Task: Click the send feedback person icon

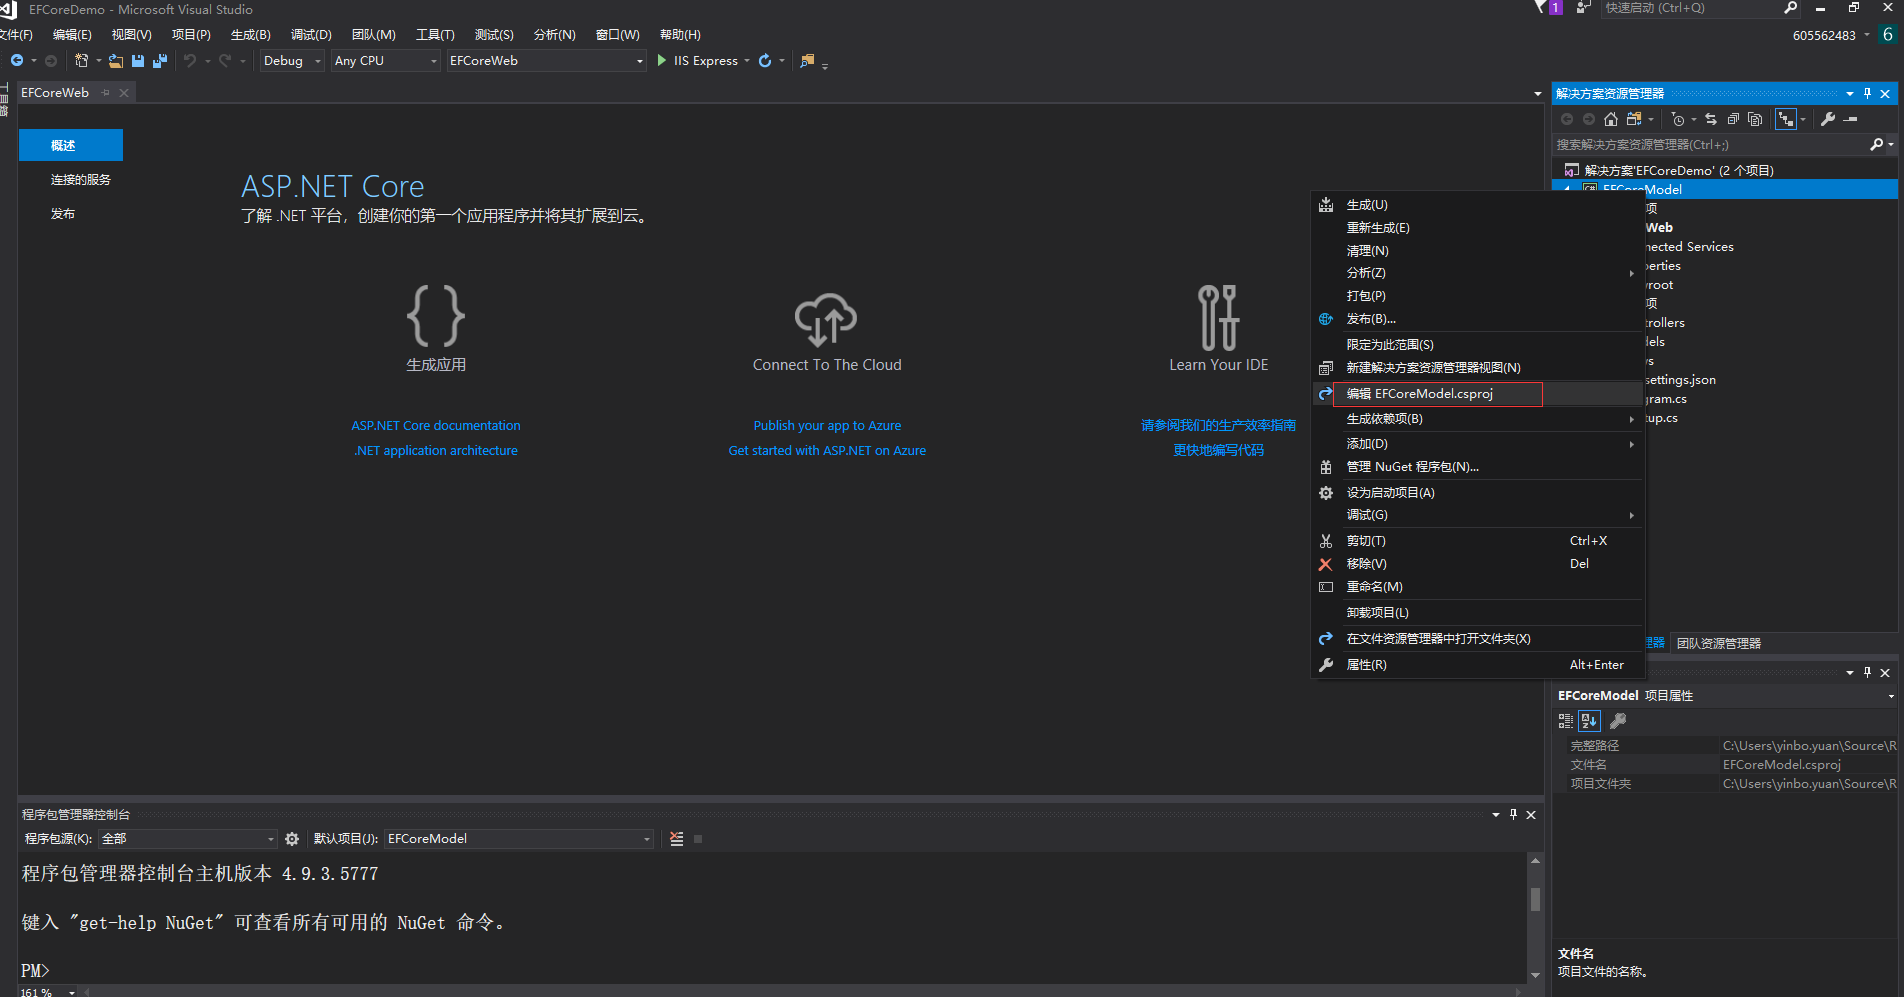Action: pyautogui.click(x=1583, y=8)
